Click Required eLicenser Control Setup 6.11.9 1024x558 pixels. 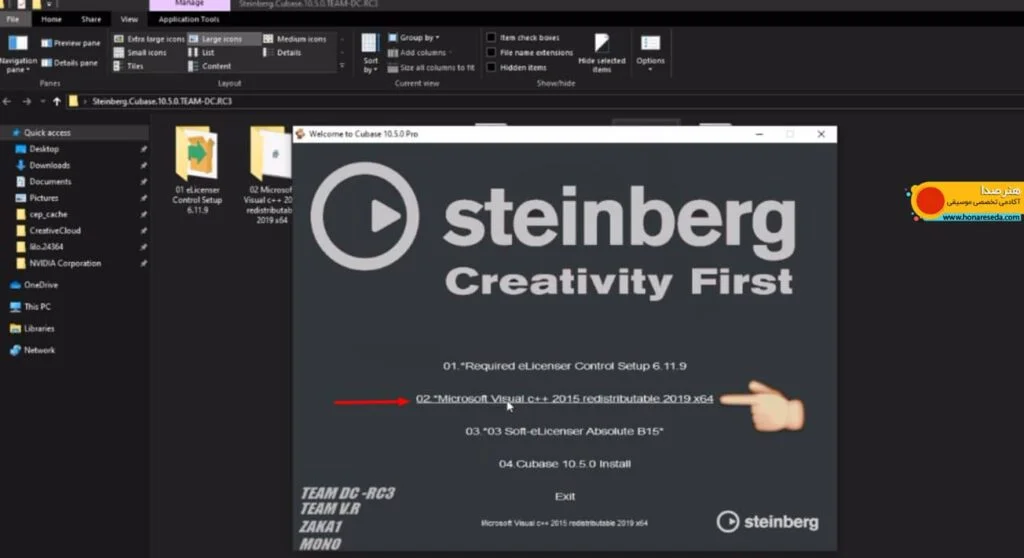(x=564, y=366)
